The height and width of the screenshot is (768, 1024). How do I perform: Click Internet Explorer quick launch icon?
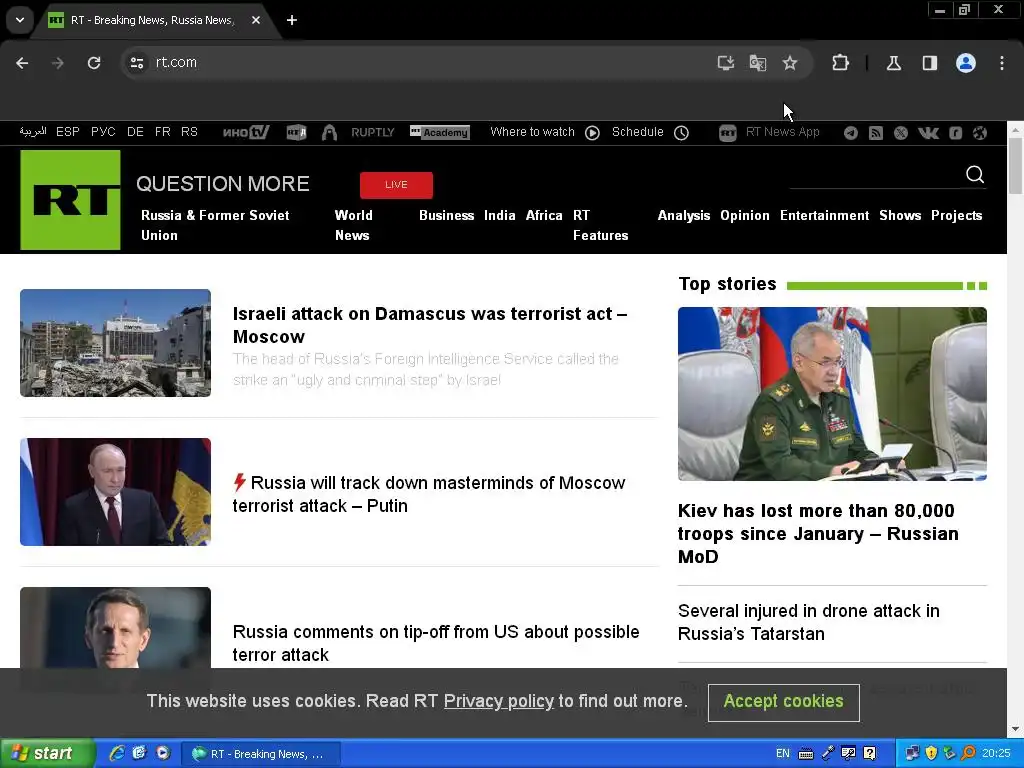[x=117, y=754]
